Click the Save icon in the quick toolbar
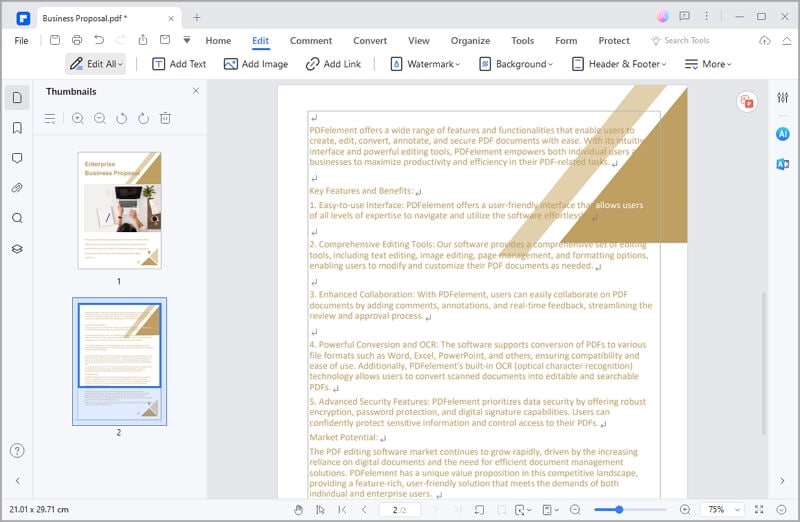This screenshot has width=800, height=522. [x=55, y=40]
